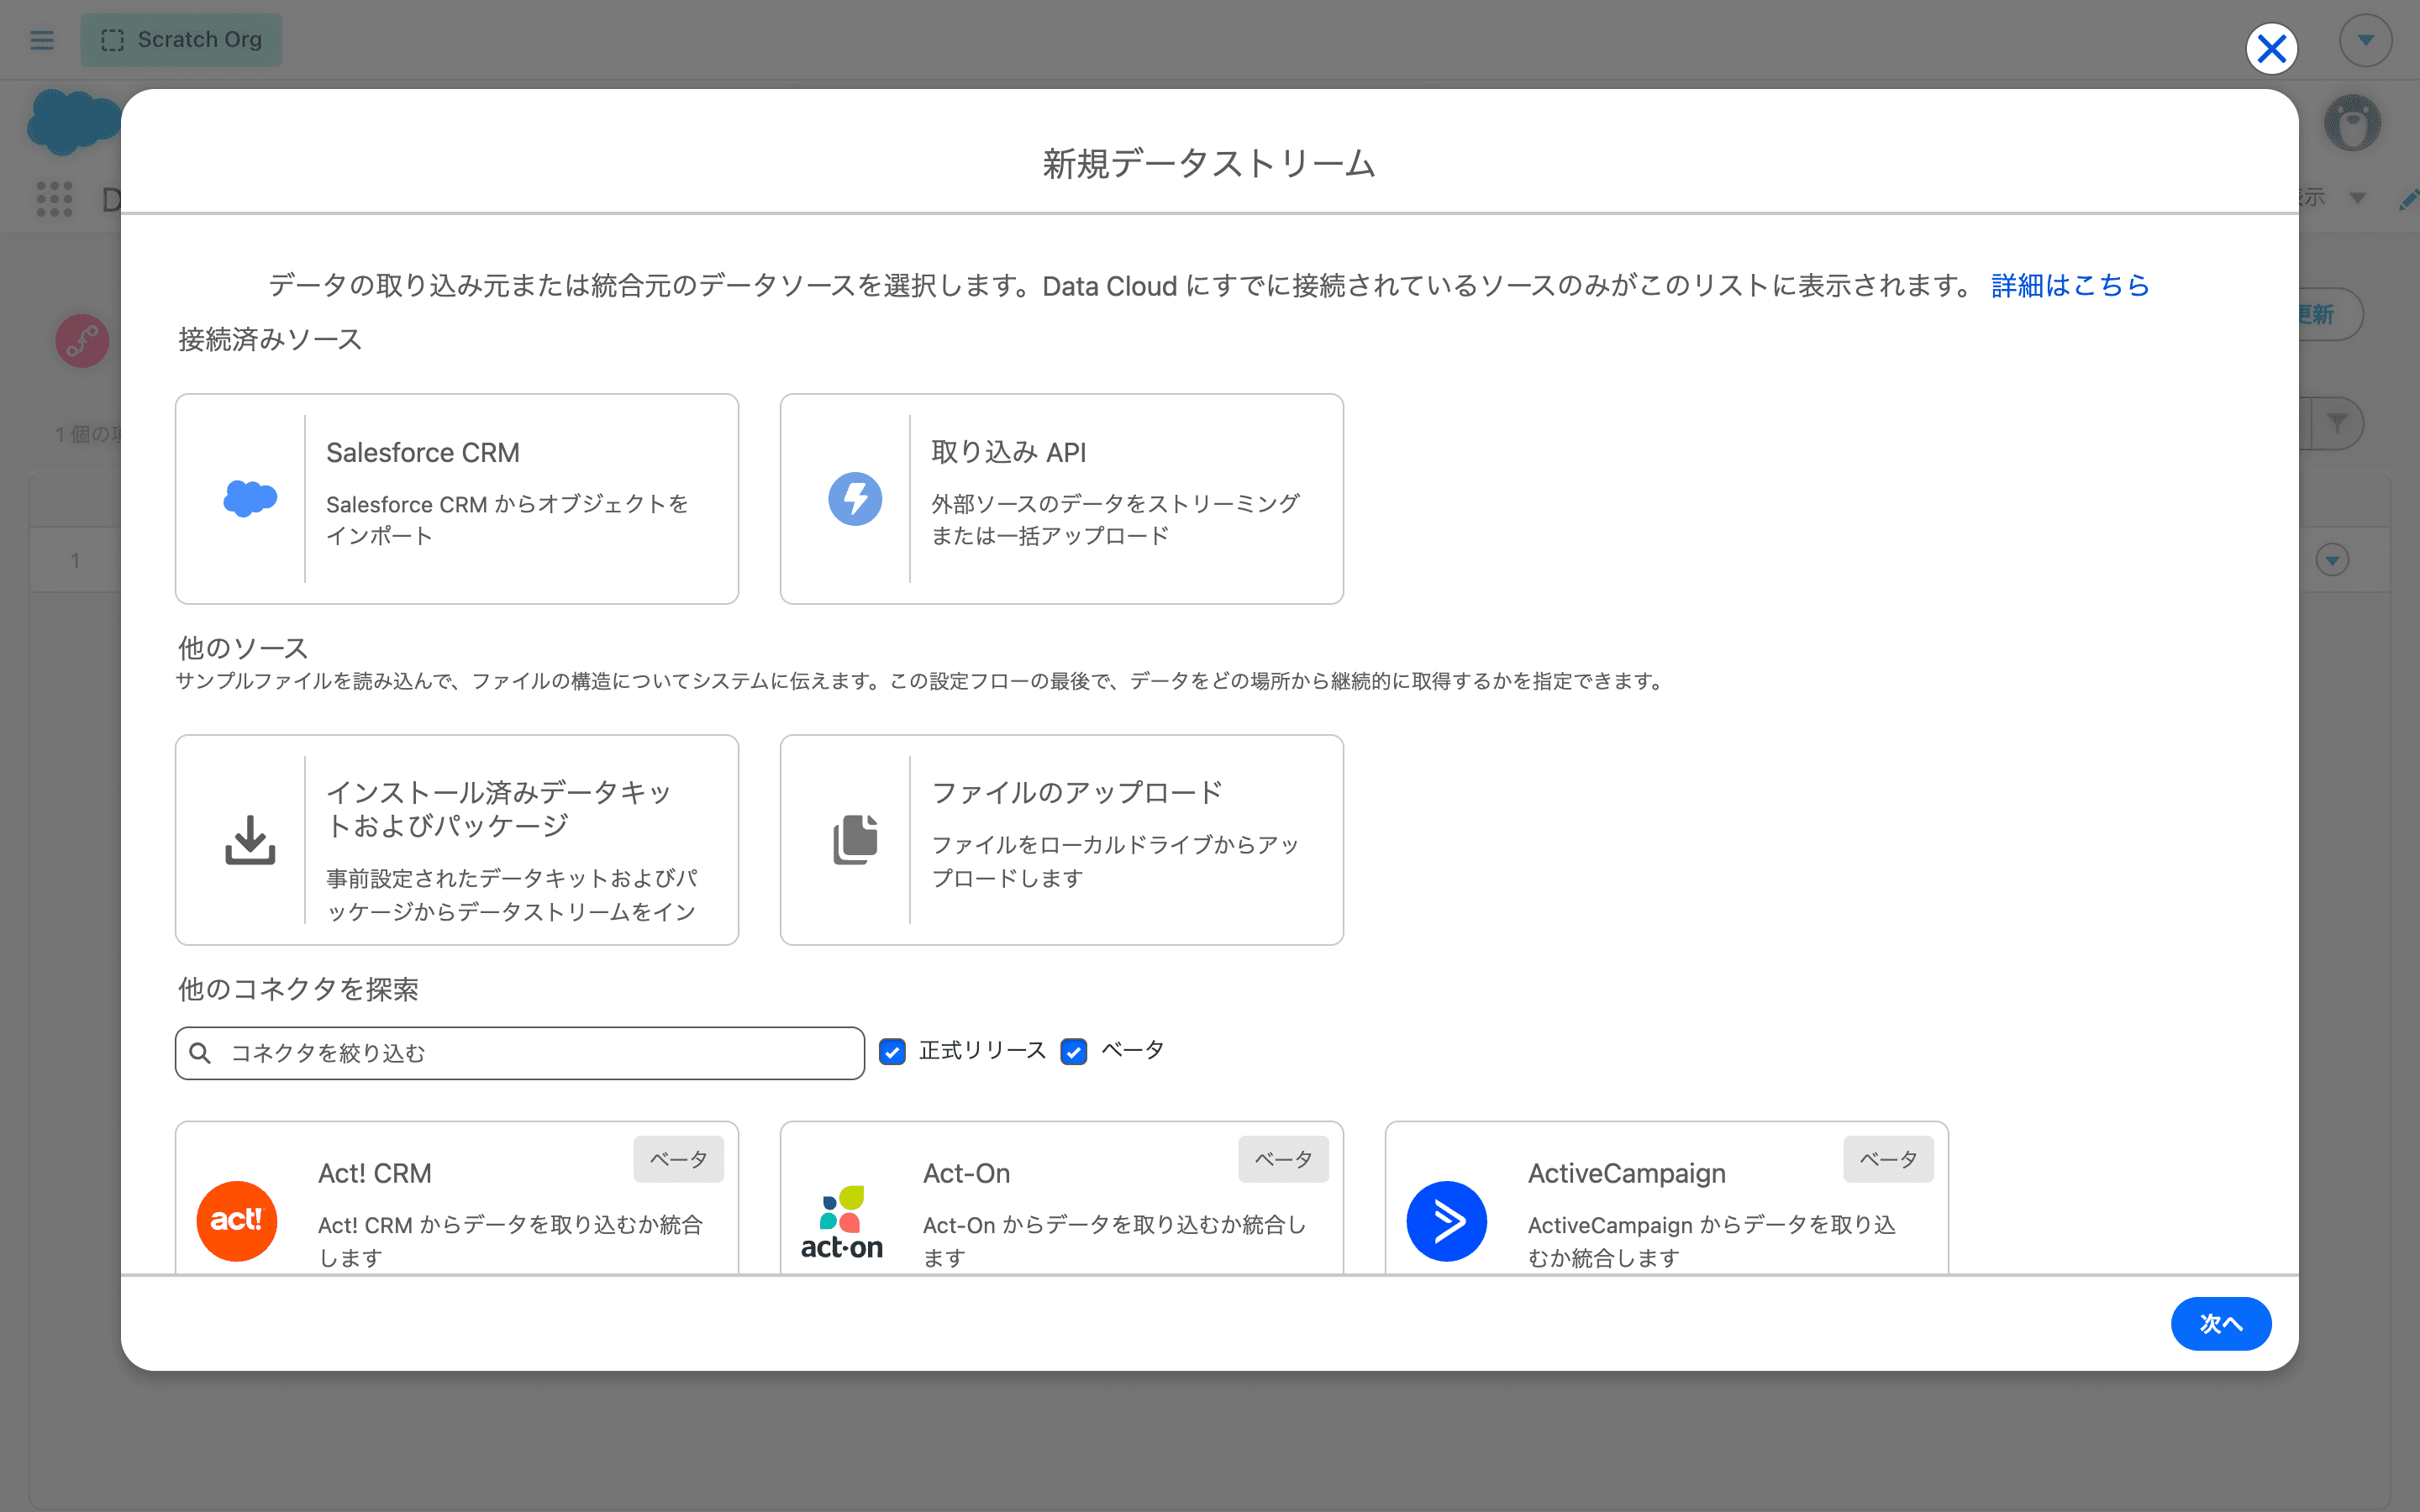Select the ActiveCampaign connector

[x=1666, y=1198]
